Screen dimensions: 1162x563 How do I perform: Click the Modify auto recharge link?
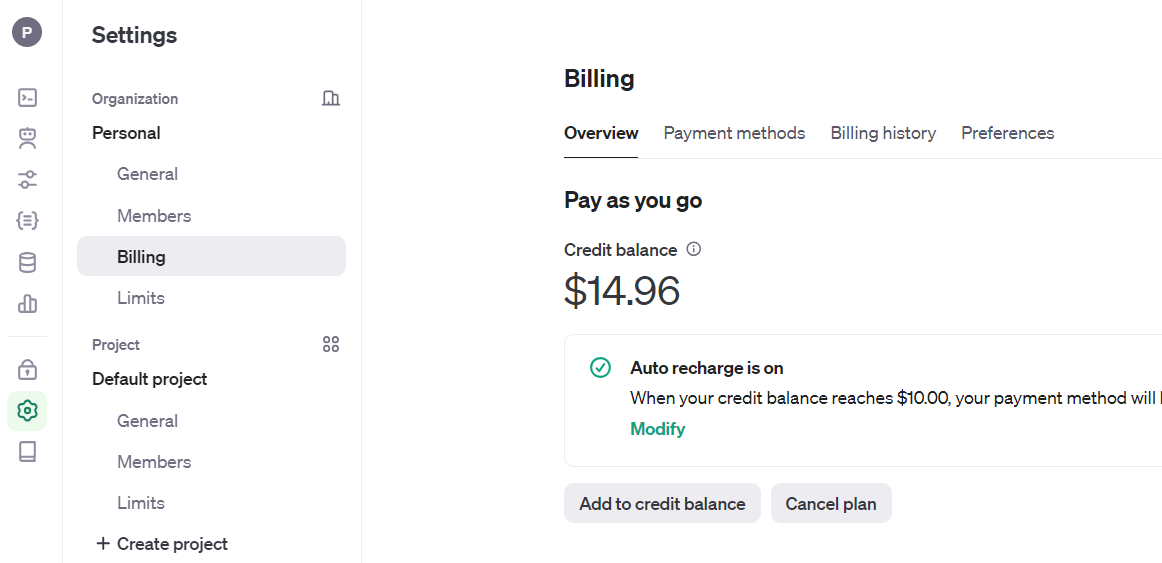(657, 429)
